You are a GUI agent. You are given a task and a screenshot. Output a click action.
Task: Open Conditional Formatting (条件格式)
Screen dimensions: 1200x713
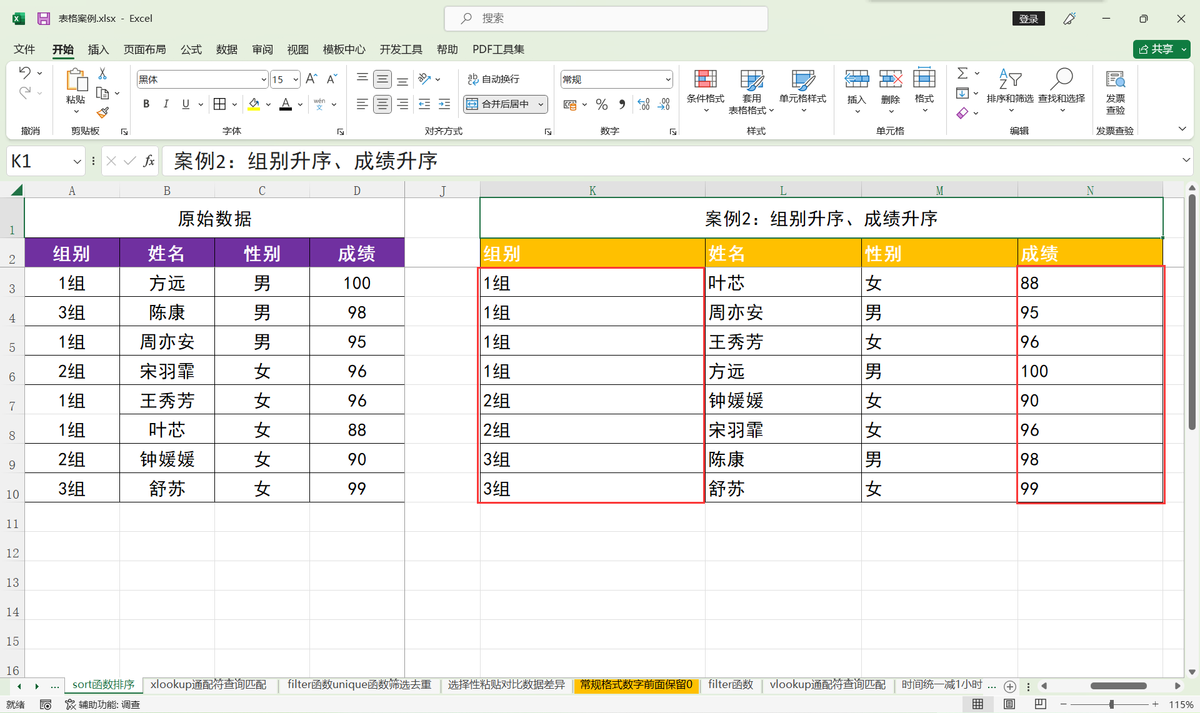point(705,90)
